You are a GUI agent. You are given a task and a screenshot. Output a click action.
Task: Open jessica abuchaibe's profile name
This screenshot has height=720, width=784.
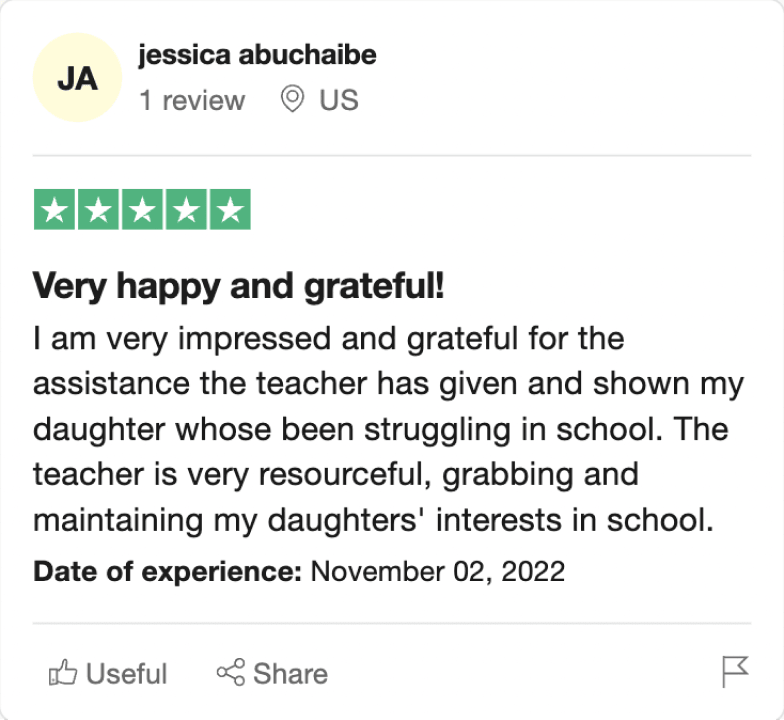click(257, 54)
